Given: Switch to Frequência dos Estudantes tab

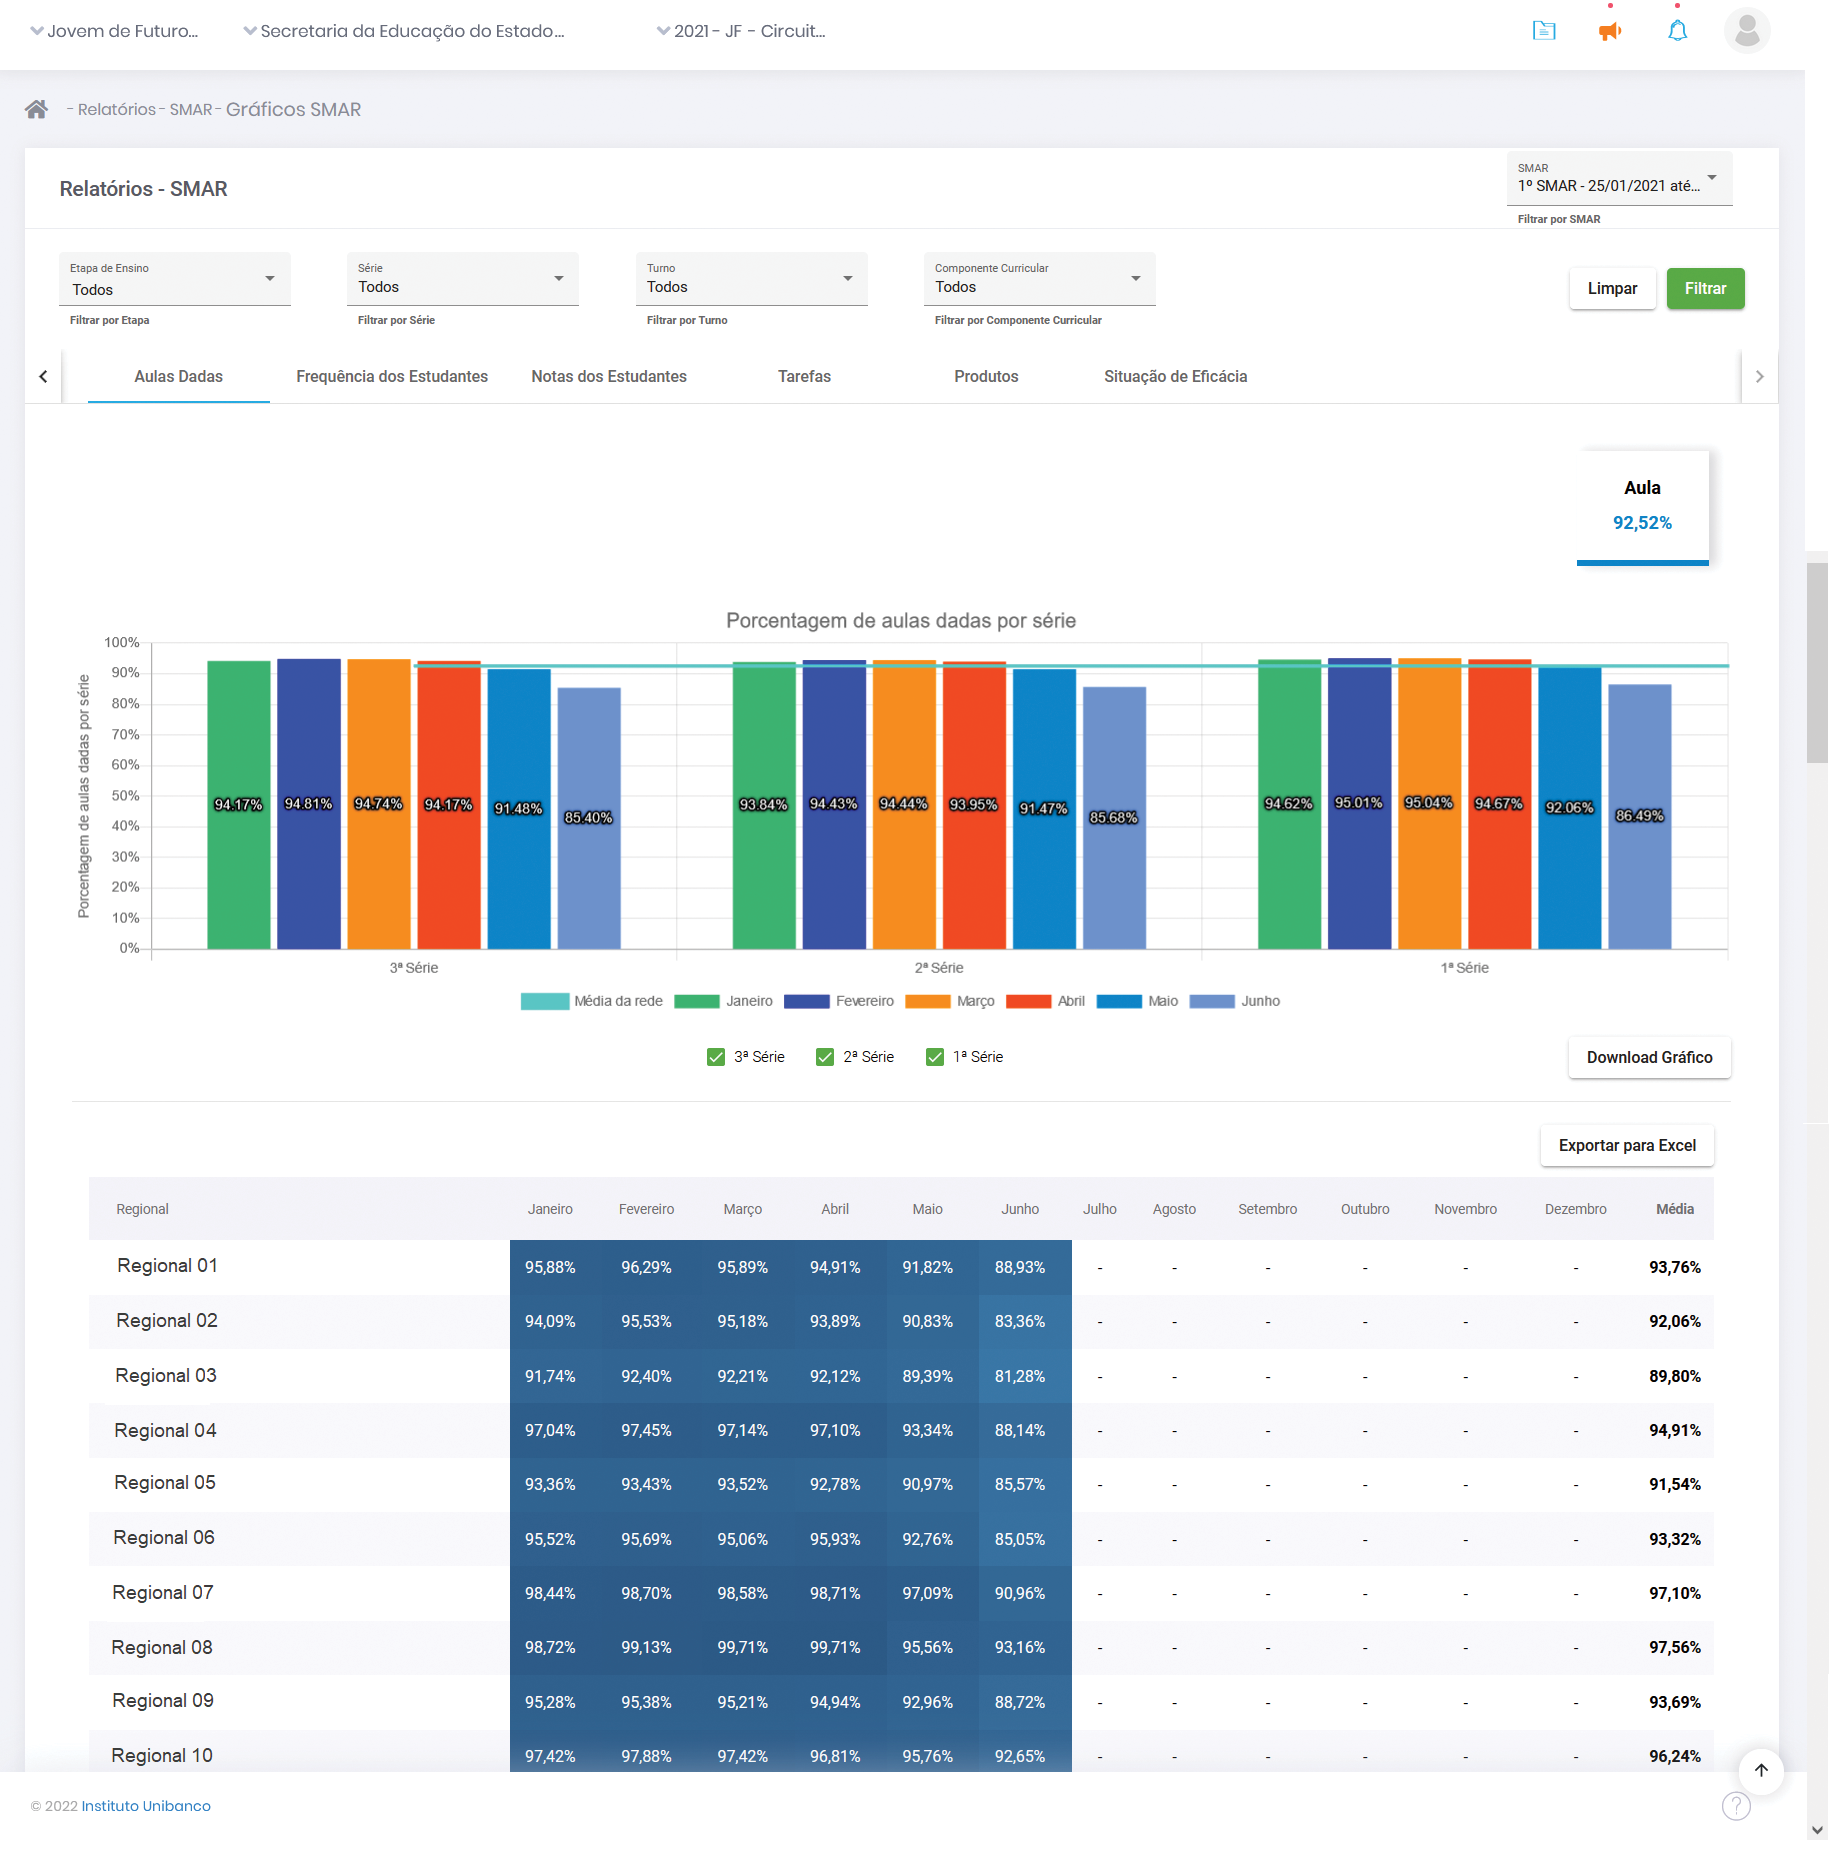Looking at the screenshot, I should click(x=392, y=377).
